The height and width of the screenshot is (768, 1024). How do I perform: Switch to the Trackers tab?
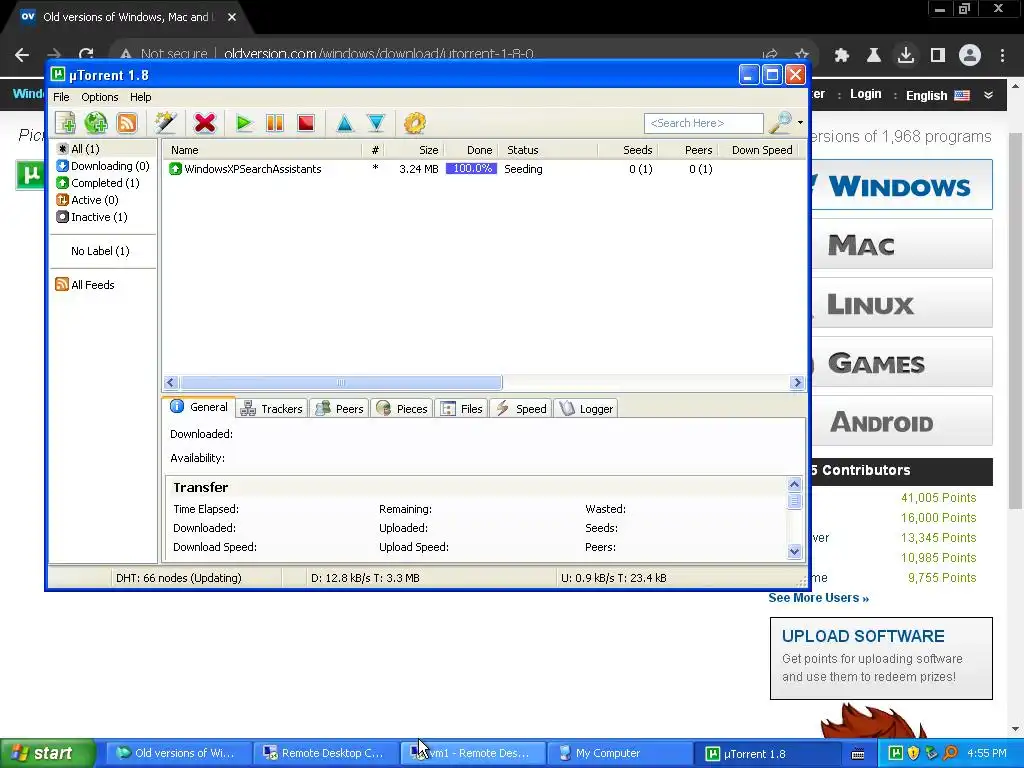(x=272, y=409)
